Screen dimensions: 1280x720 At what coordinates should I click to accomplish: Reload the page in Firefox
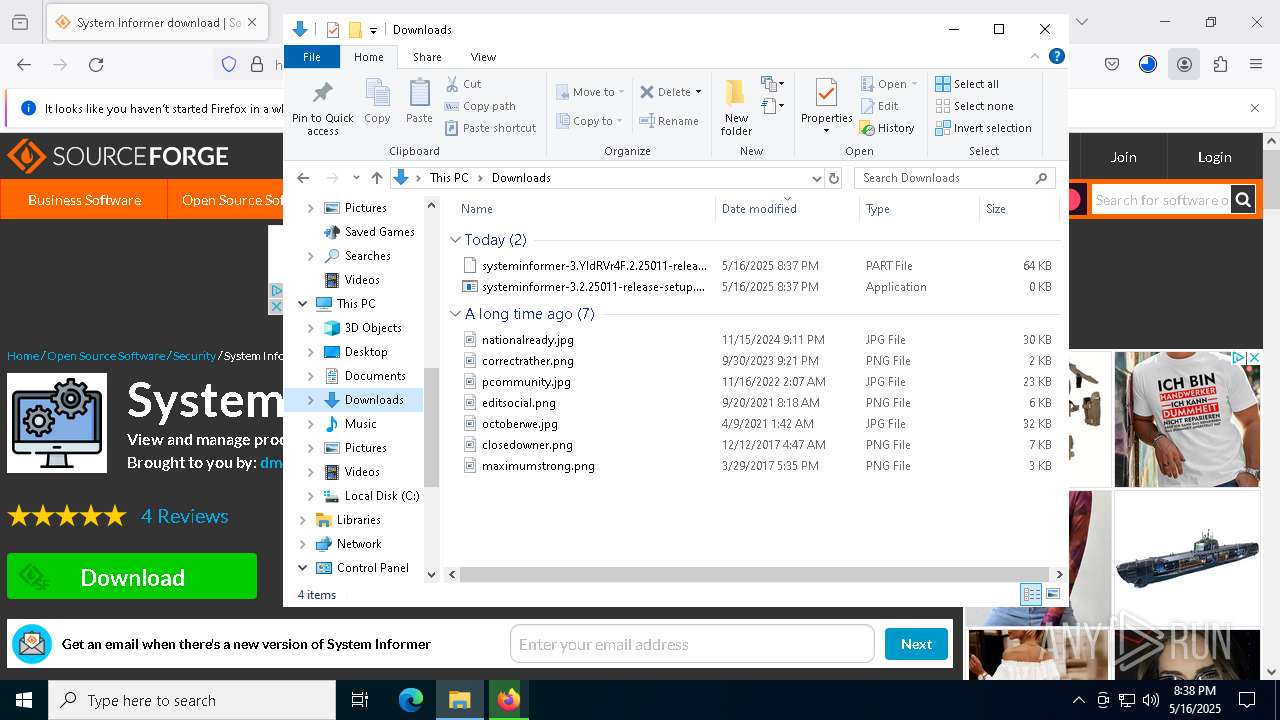click(96, 64)
